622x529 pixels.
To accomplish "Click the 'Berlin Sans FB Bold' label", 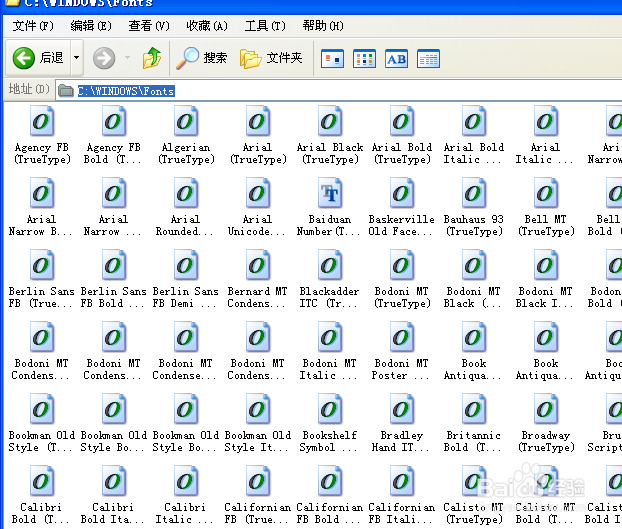I will coord(114,297).
